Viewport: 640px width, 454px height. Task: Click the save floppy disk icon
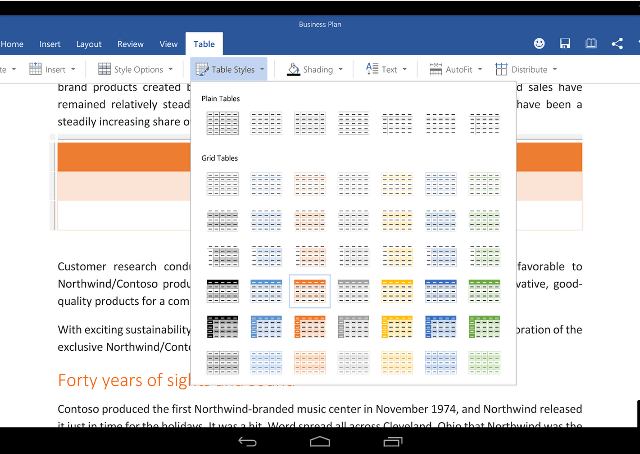coord(565,44)
